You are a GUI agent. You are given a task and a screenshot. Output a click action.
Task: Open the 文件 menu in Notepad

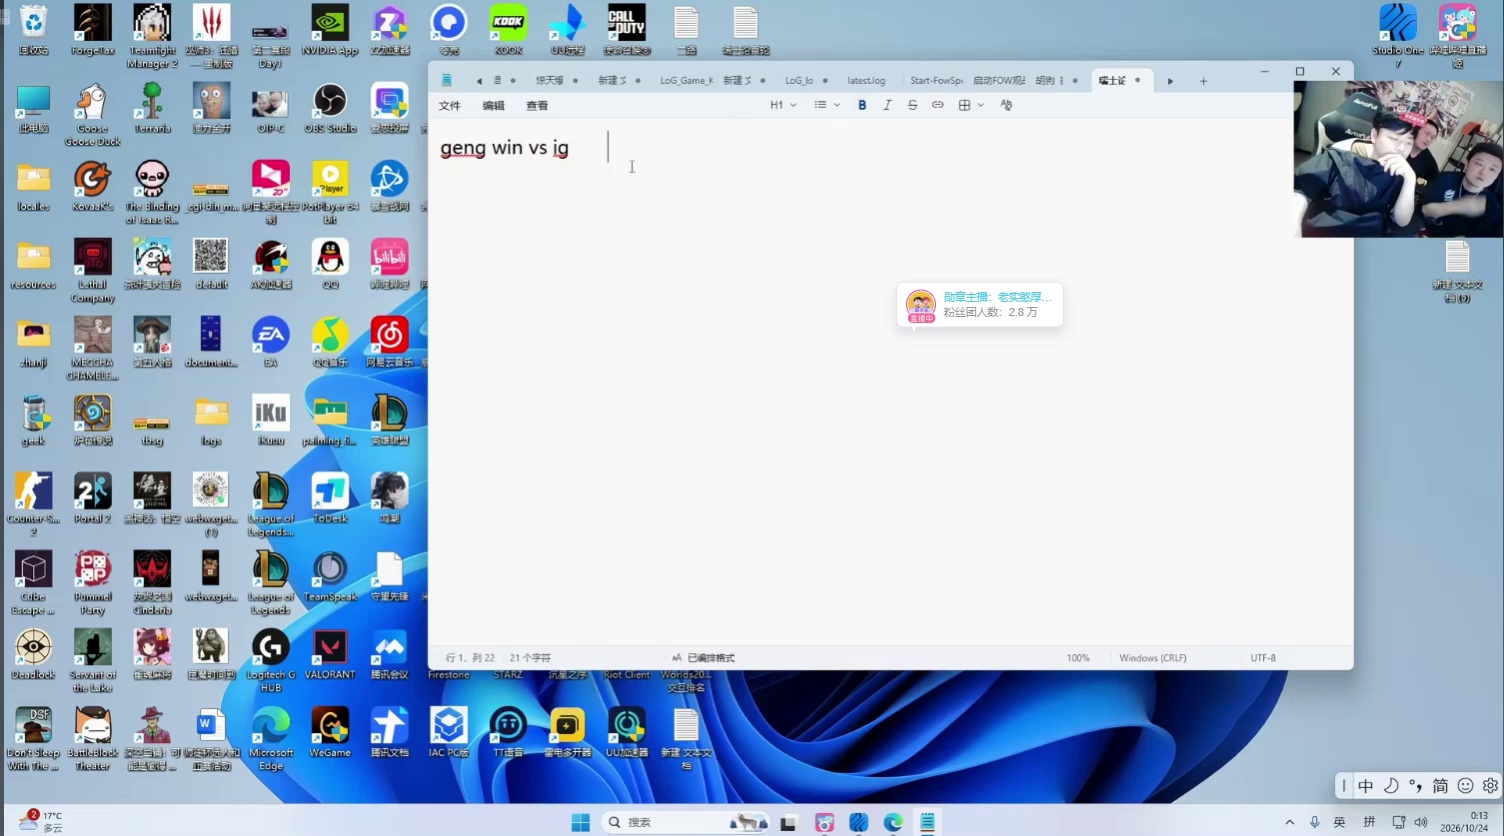450,105
